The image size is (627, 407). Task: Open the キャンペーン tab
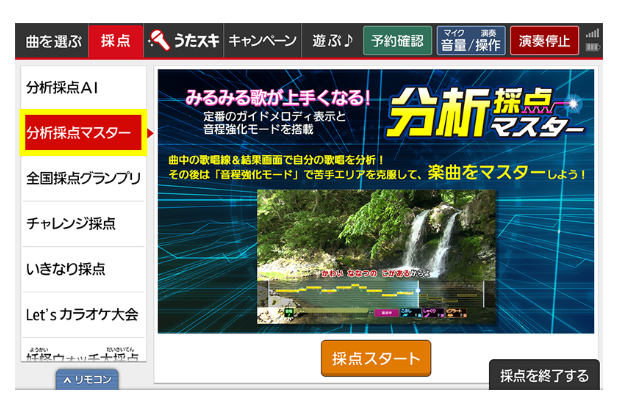(262, 41)
